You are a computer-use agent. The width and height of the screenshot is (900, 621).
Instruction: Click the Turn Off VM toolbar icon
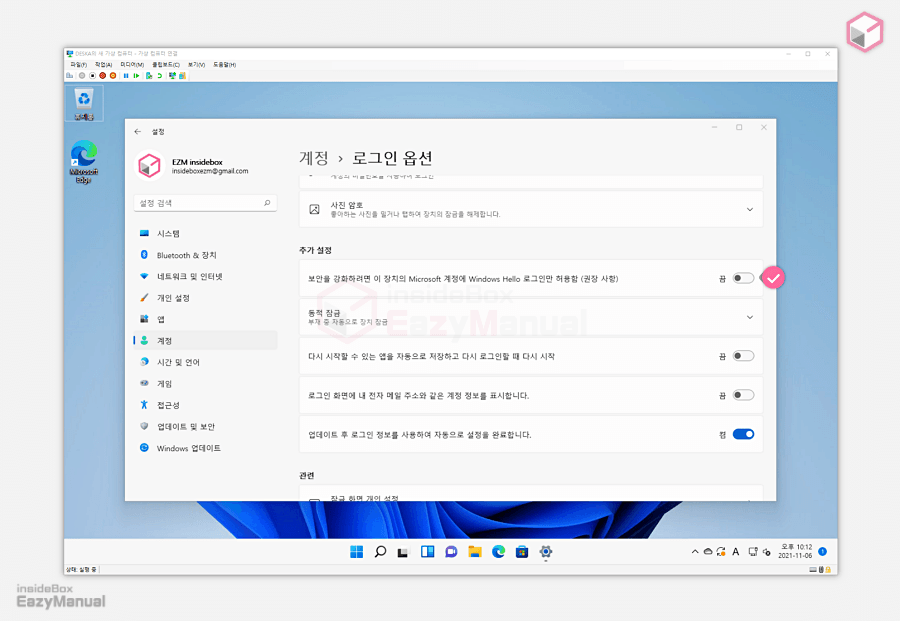point(92,75)
